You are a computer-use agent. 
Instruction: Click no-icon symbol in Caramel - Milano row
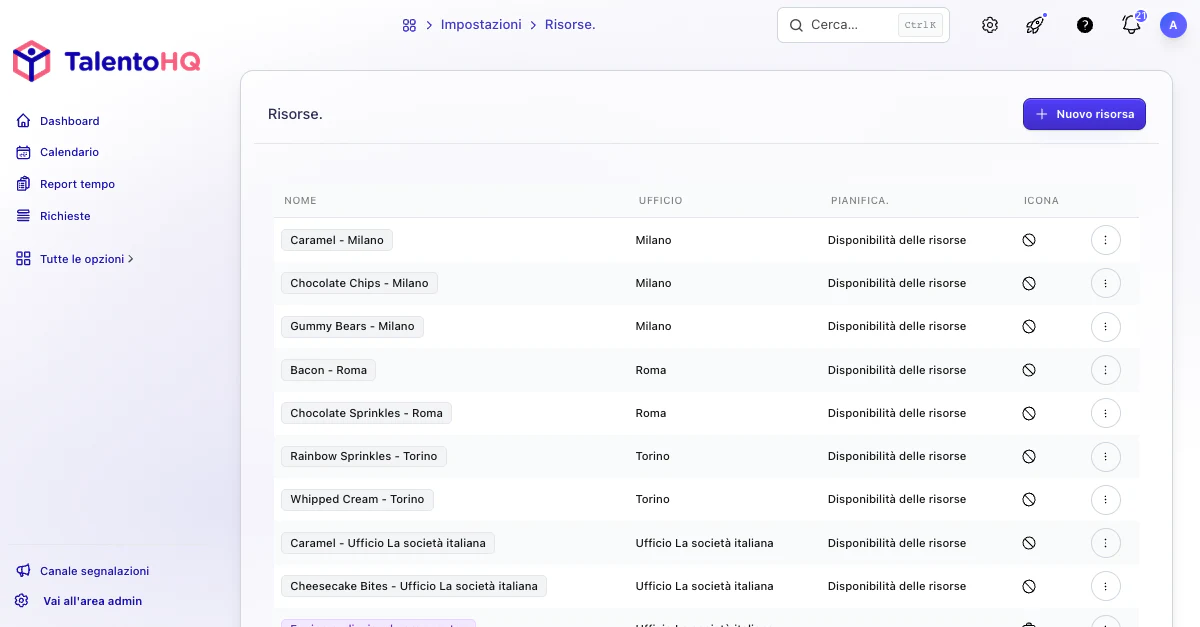tap(1029, 240)
